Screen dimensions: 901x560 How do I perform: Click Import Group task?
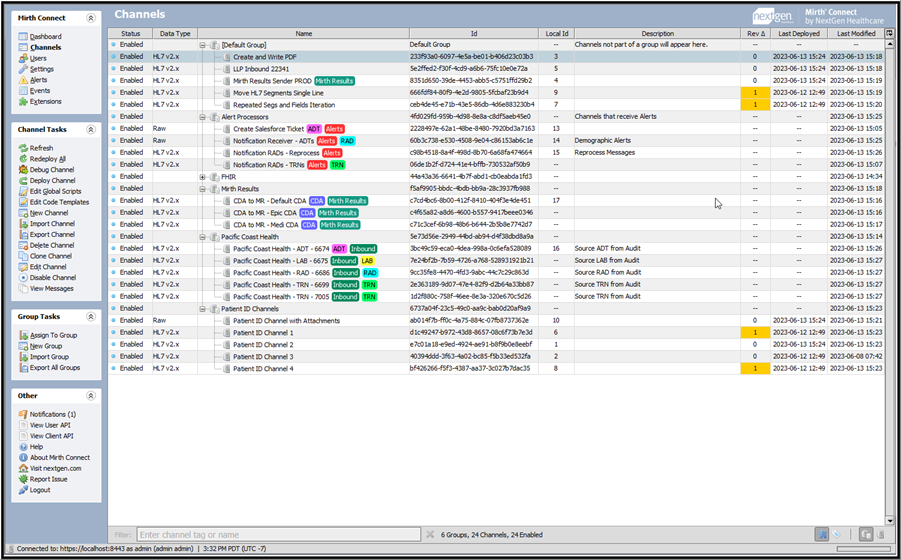pyautogui.click(x=49, y=357)
